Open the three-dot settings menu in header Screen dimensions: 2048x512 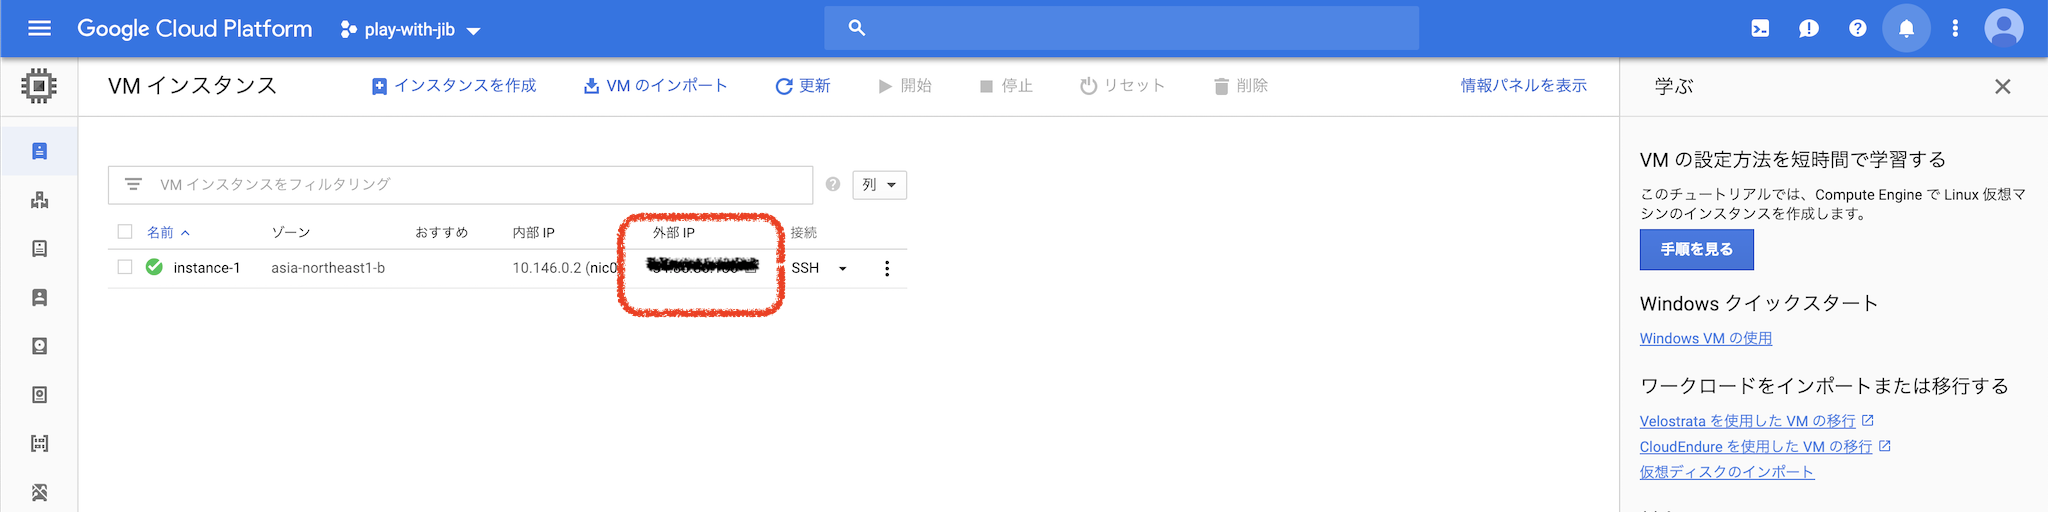tap(1955, 28)
